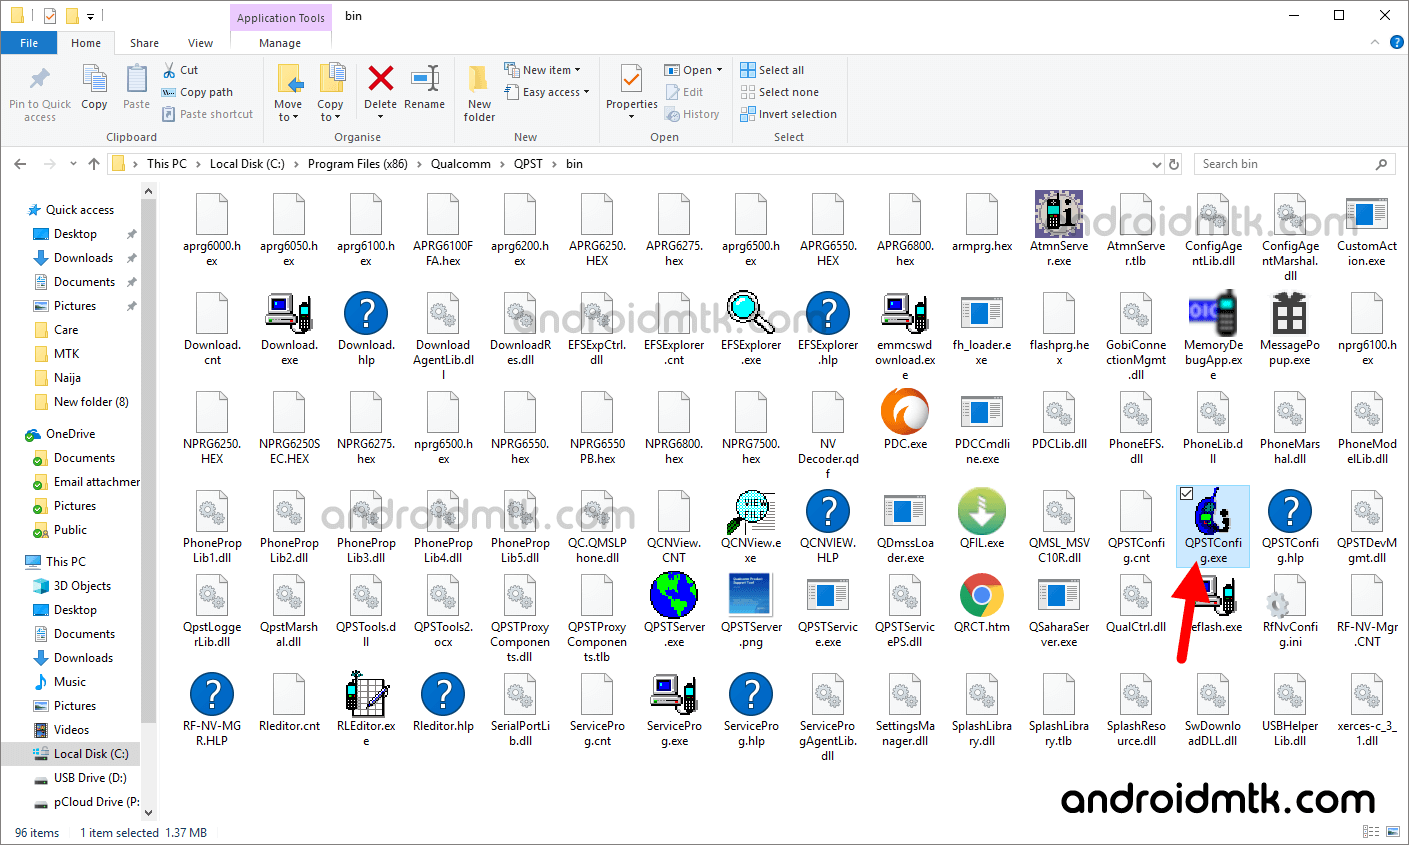Select emmcswdownload.exe icon
The image size is (1409, 845).
pos(905,313)
